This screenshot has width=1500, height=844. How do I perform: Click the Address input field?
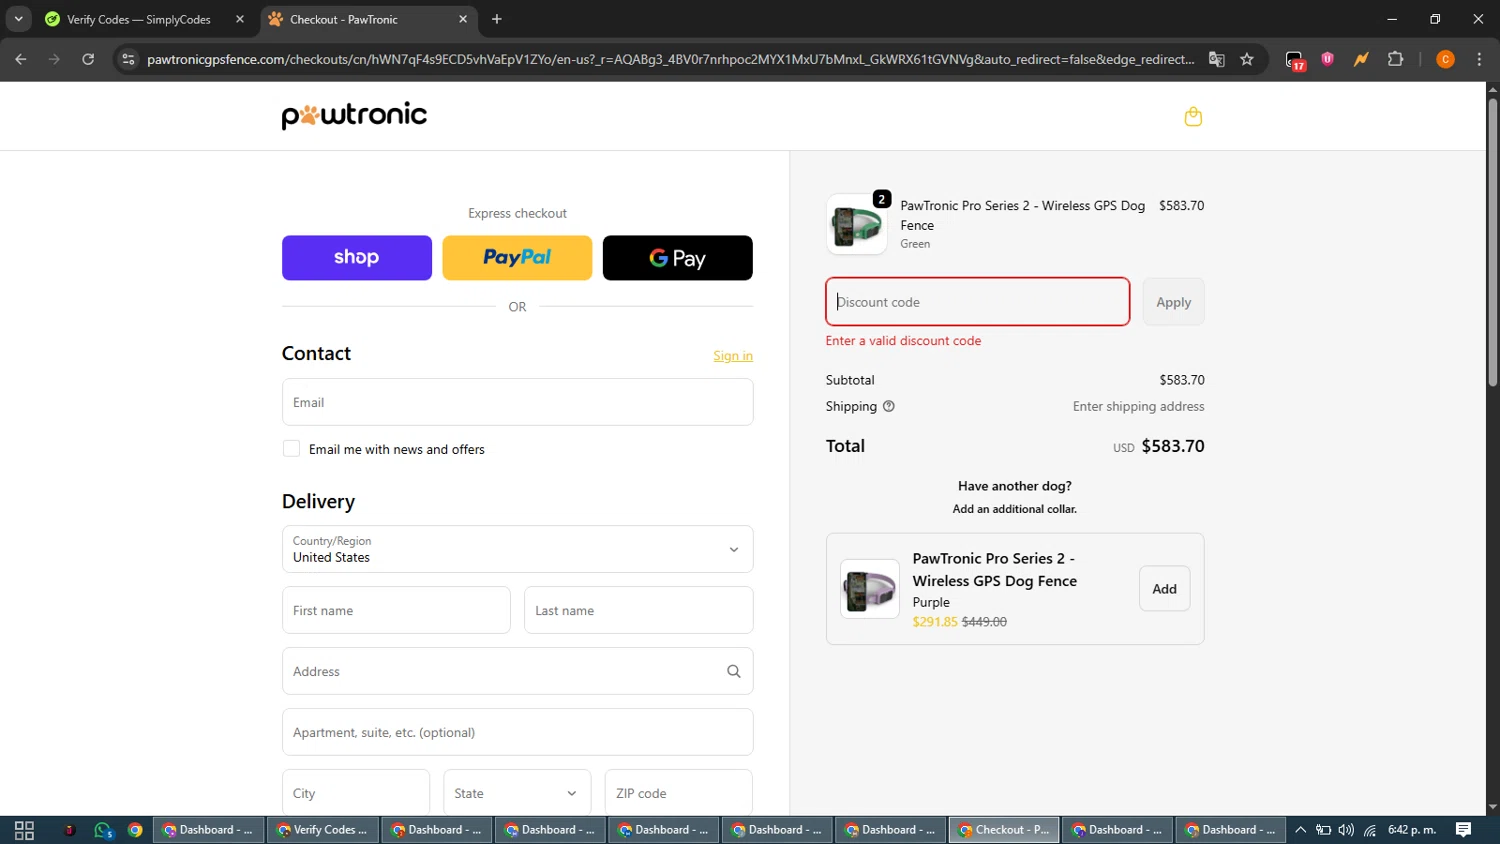[x=517, y=671]
